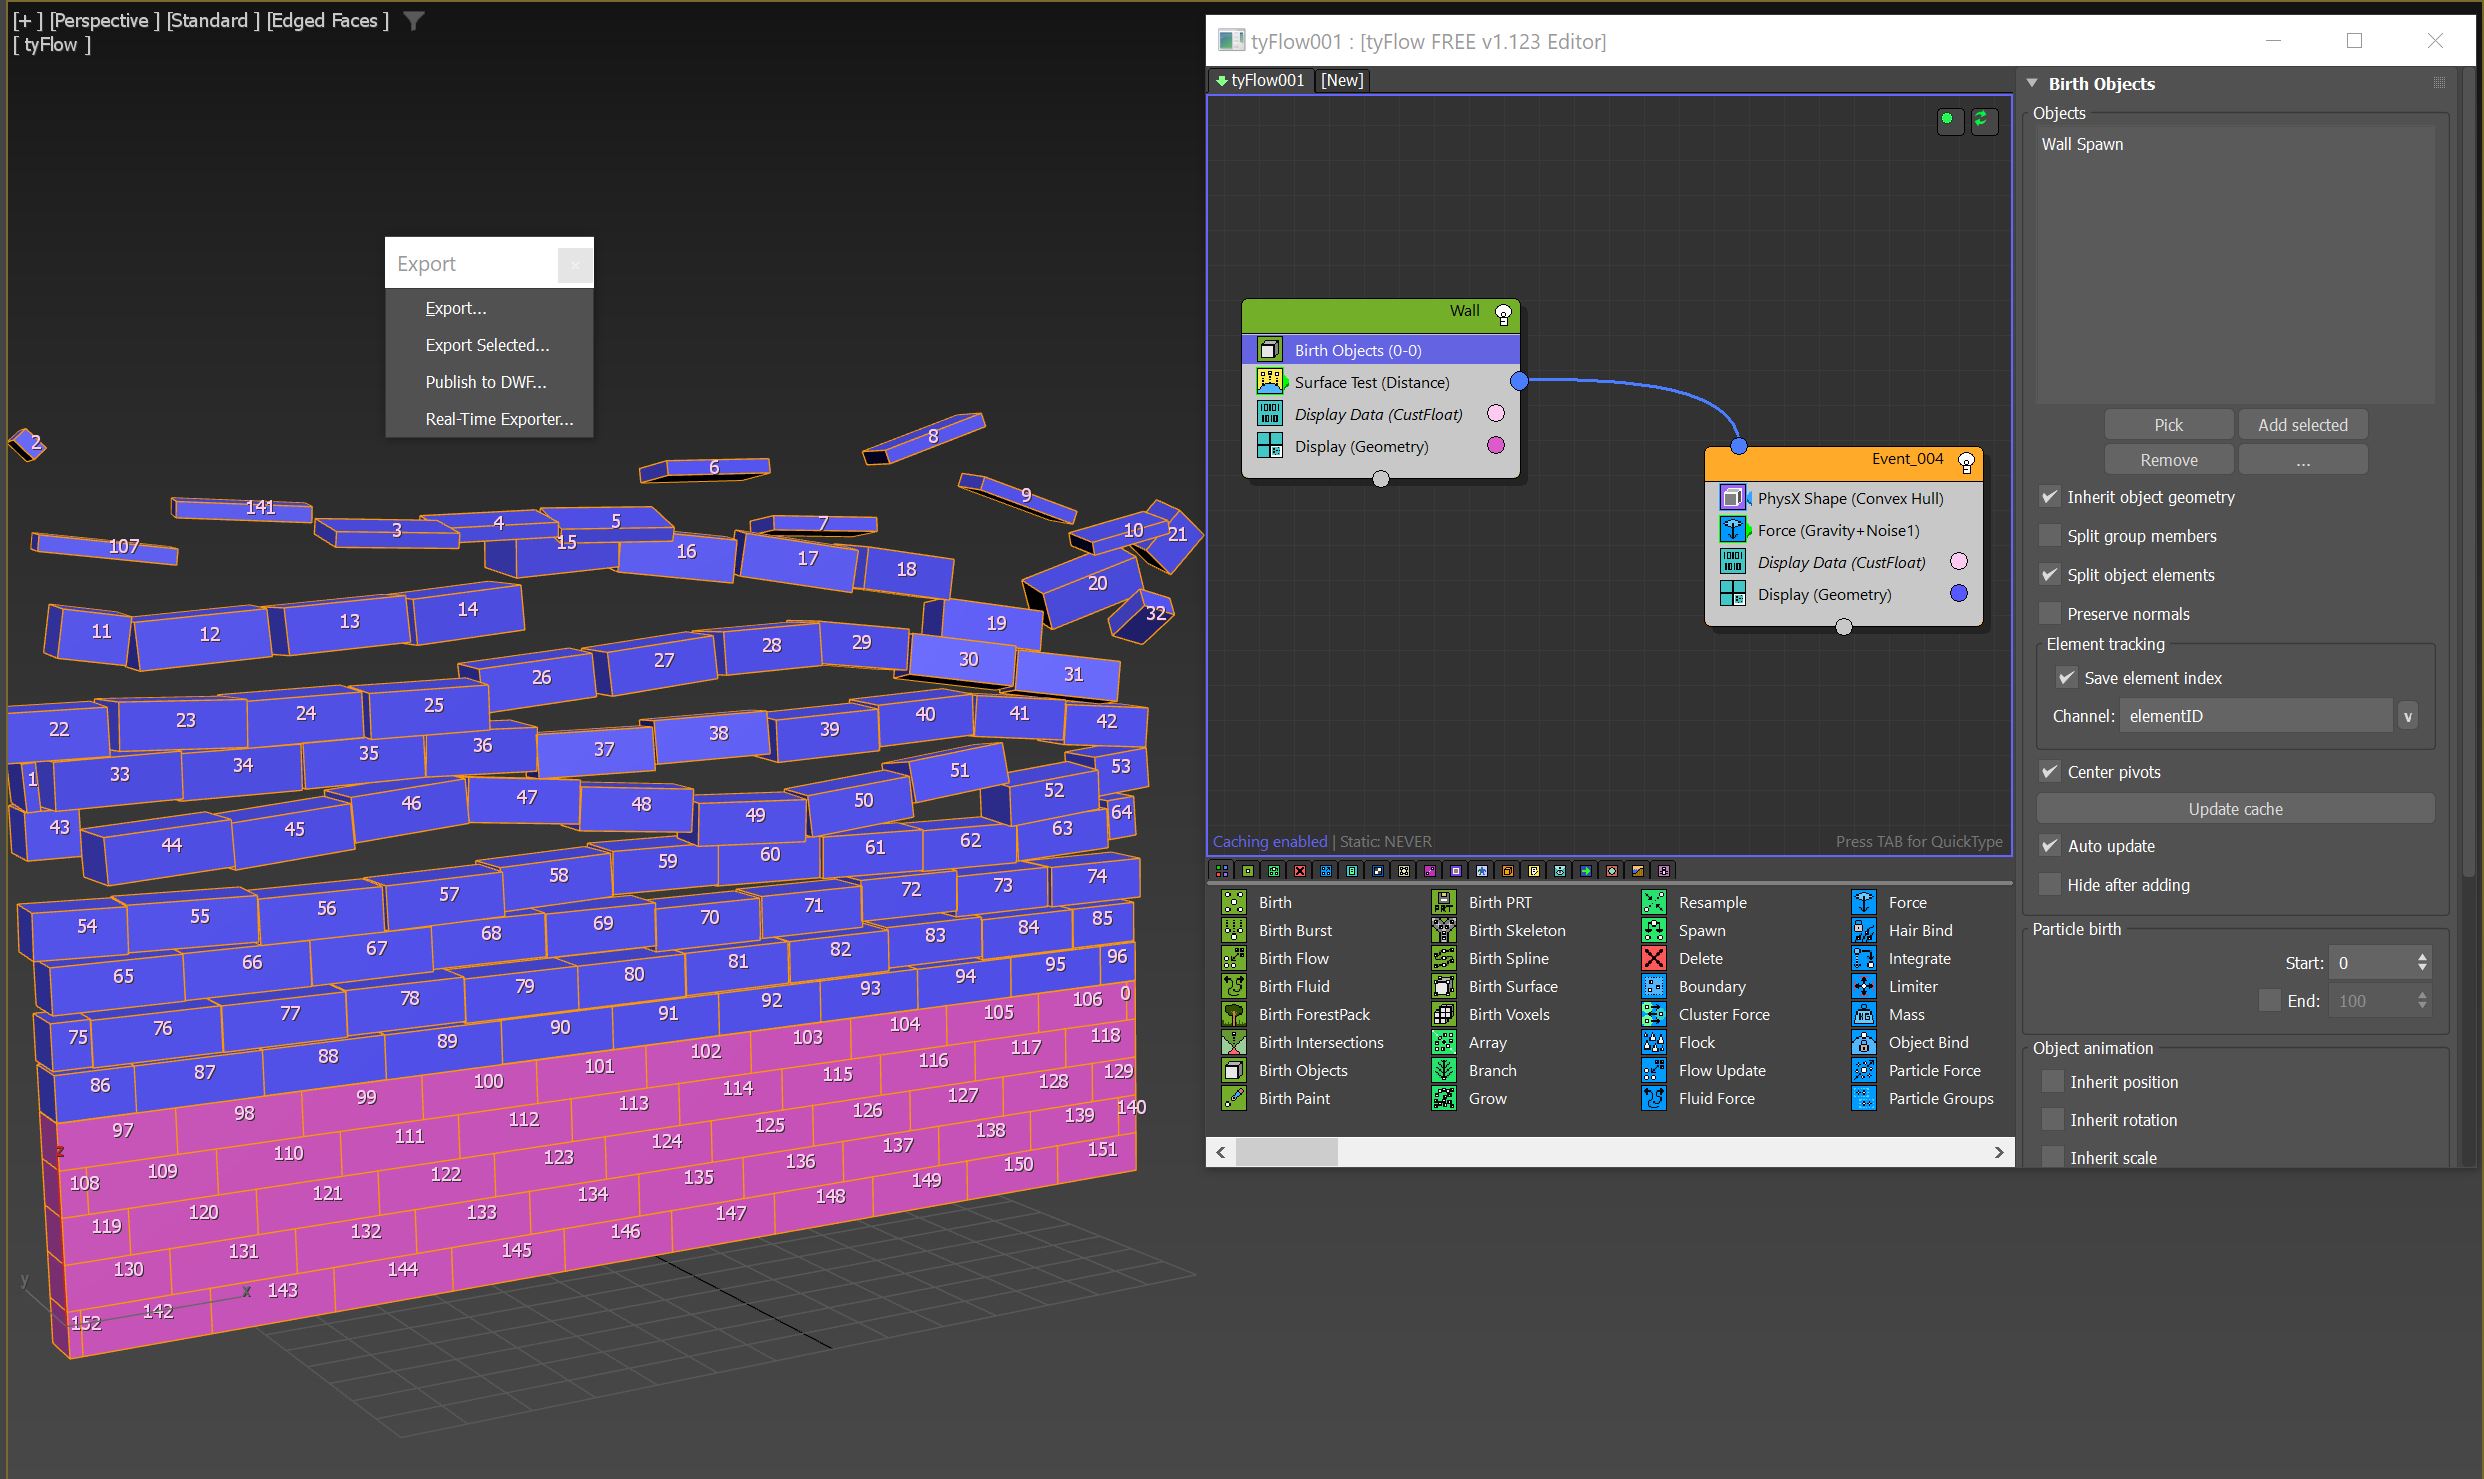Uncheck Inherit object geometry
Screen dimensions: 2484x1479
point(2050,497)
